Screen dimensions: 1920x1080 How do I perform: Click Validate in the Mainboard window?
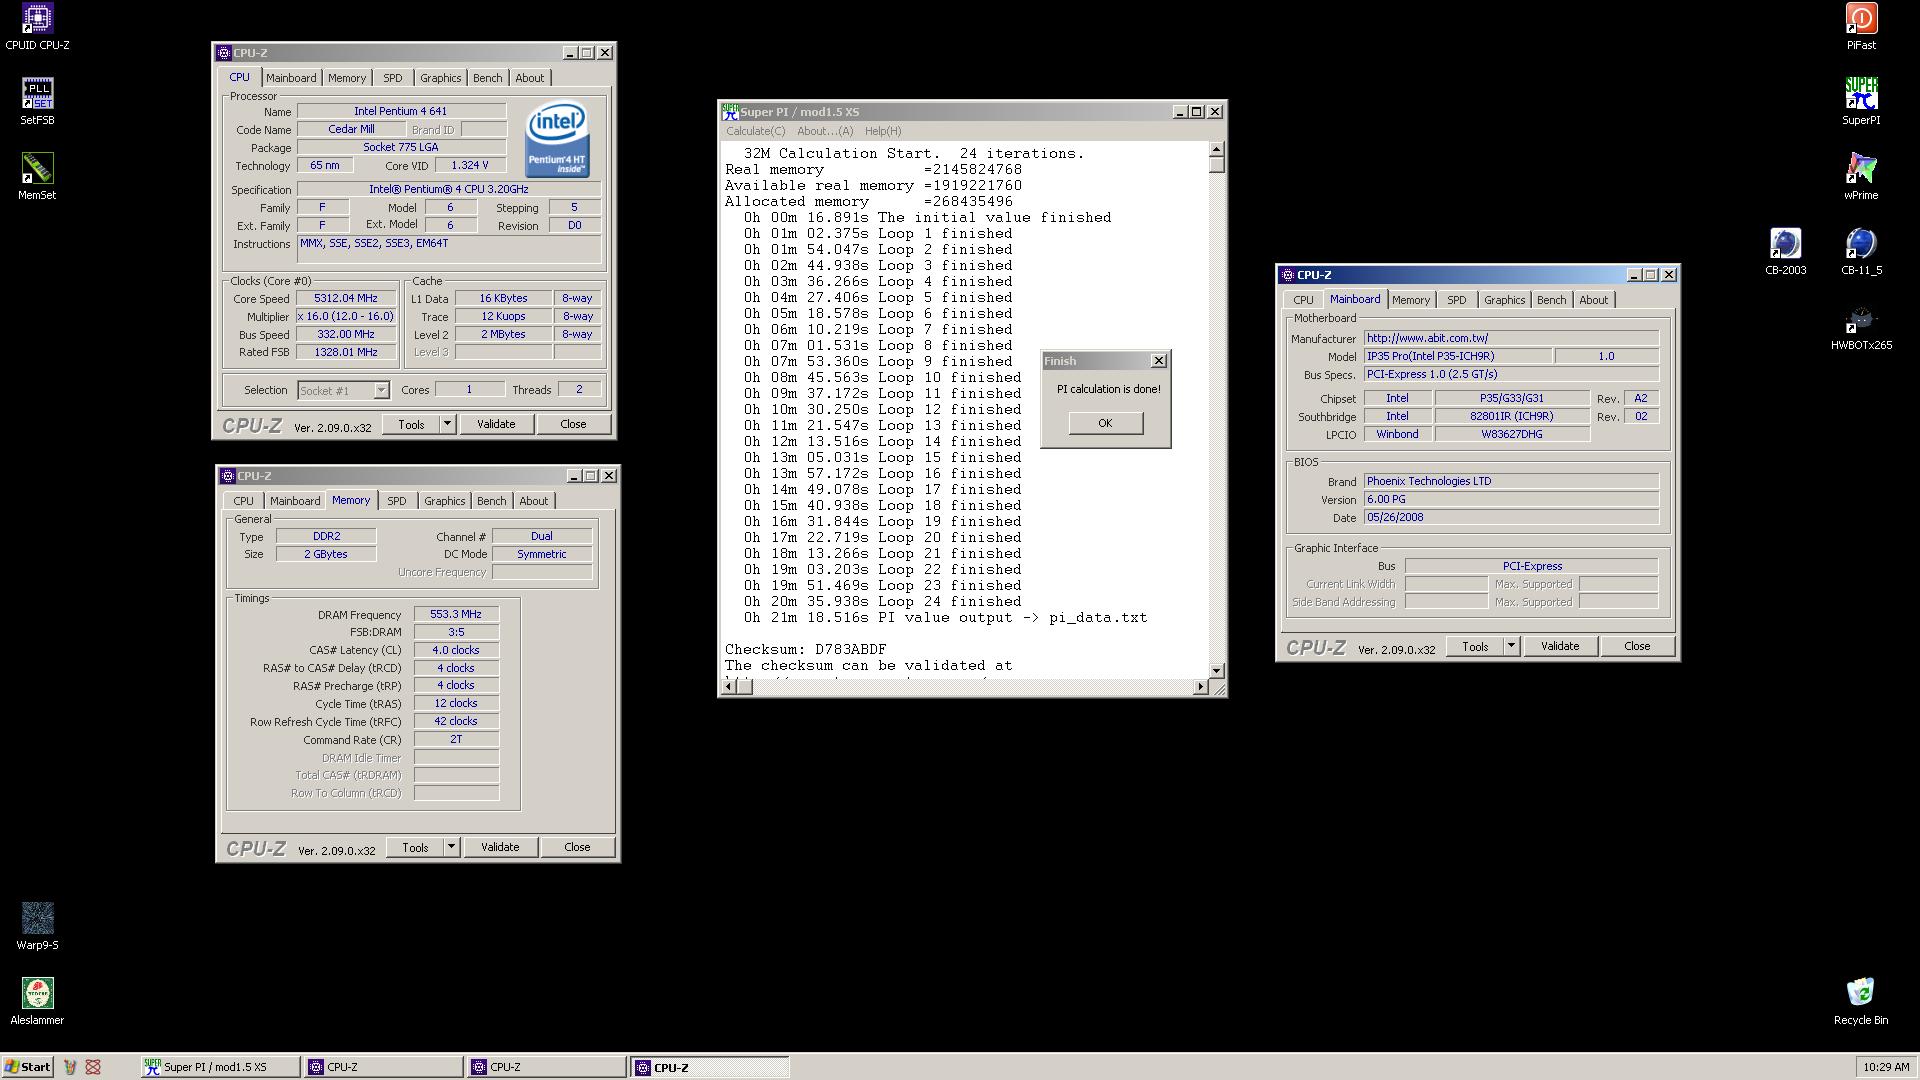pos(1560,646)
